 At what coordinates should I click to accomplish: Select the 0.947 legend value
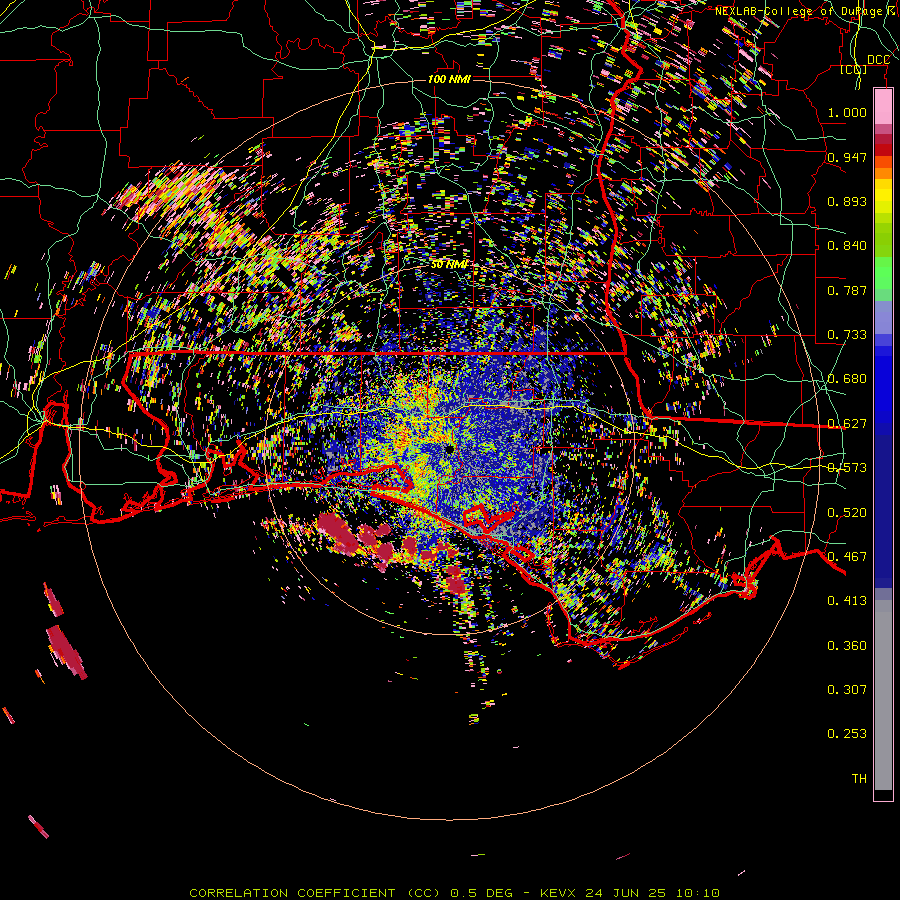click(847, 157)
